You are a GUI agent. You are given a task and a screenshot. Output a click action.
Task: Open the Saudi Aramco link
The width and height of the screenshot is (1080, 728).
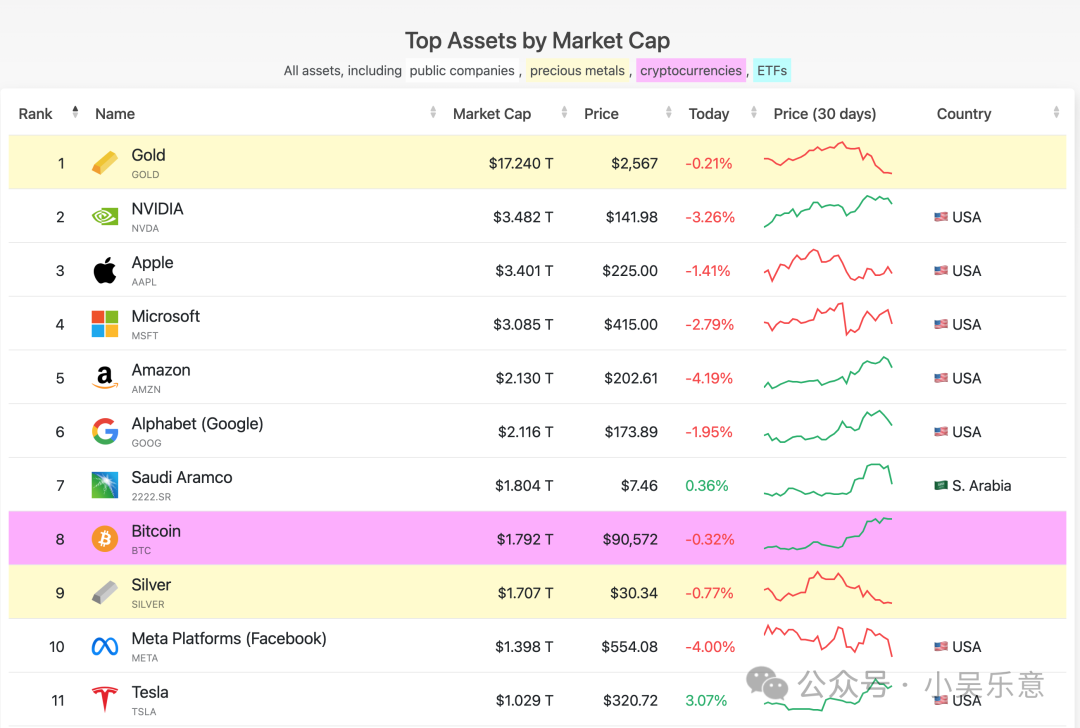coord(182,477)
